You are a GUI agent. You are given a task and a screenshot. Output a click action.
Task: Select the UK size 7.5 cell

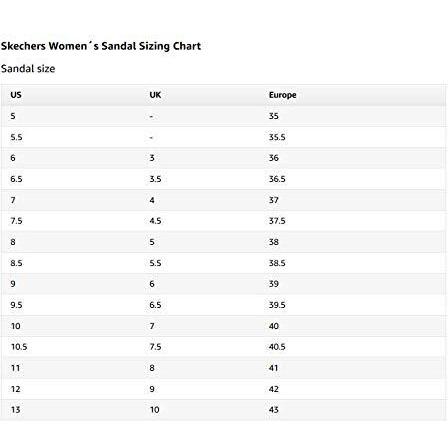(155, 347)
